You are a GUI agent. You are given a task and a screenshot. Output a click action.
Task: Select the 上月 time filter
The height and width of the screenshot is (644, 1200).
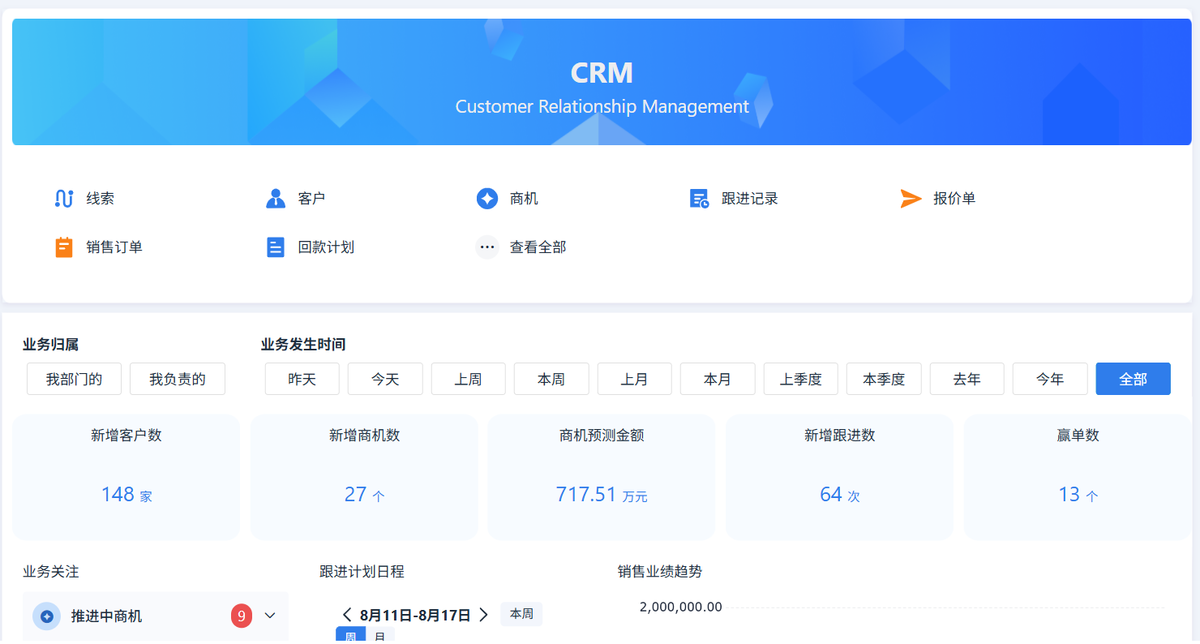coord(634,379)
